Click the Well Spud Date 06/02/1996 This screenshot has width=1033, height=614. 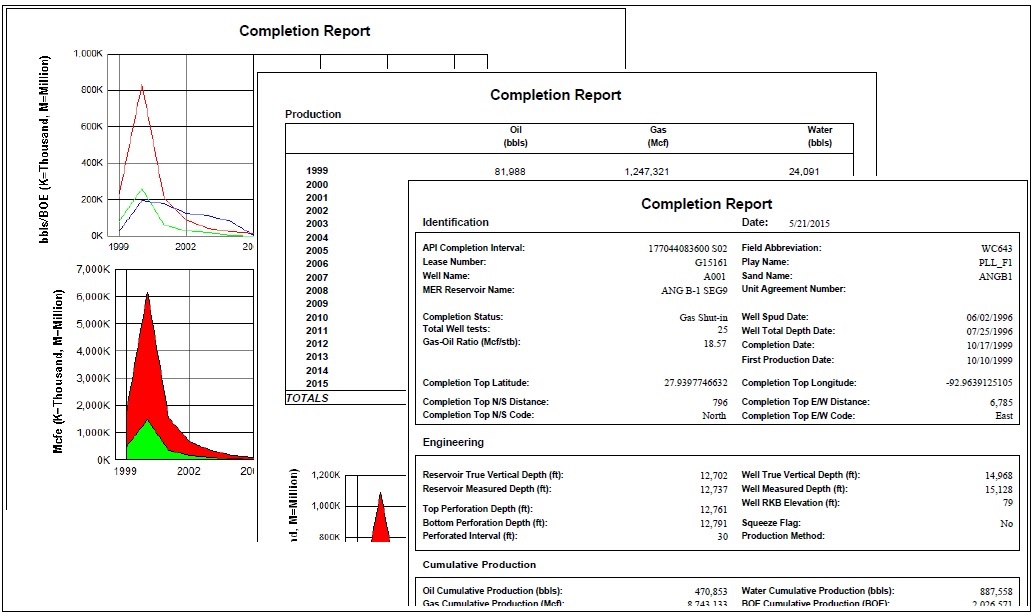(990, 318)
